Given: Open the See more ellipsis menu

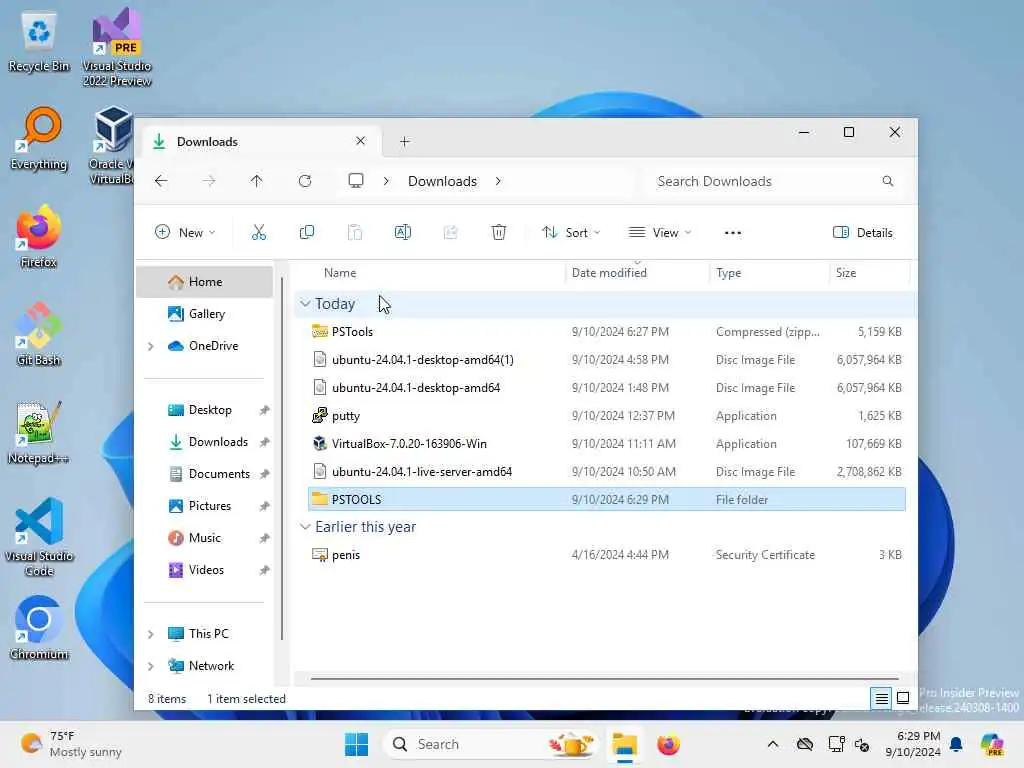Looking at the screenshot, I should 733,232.
